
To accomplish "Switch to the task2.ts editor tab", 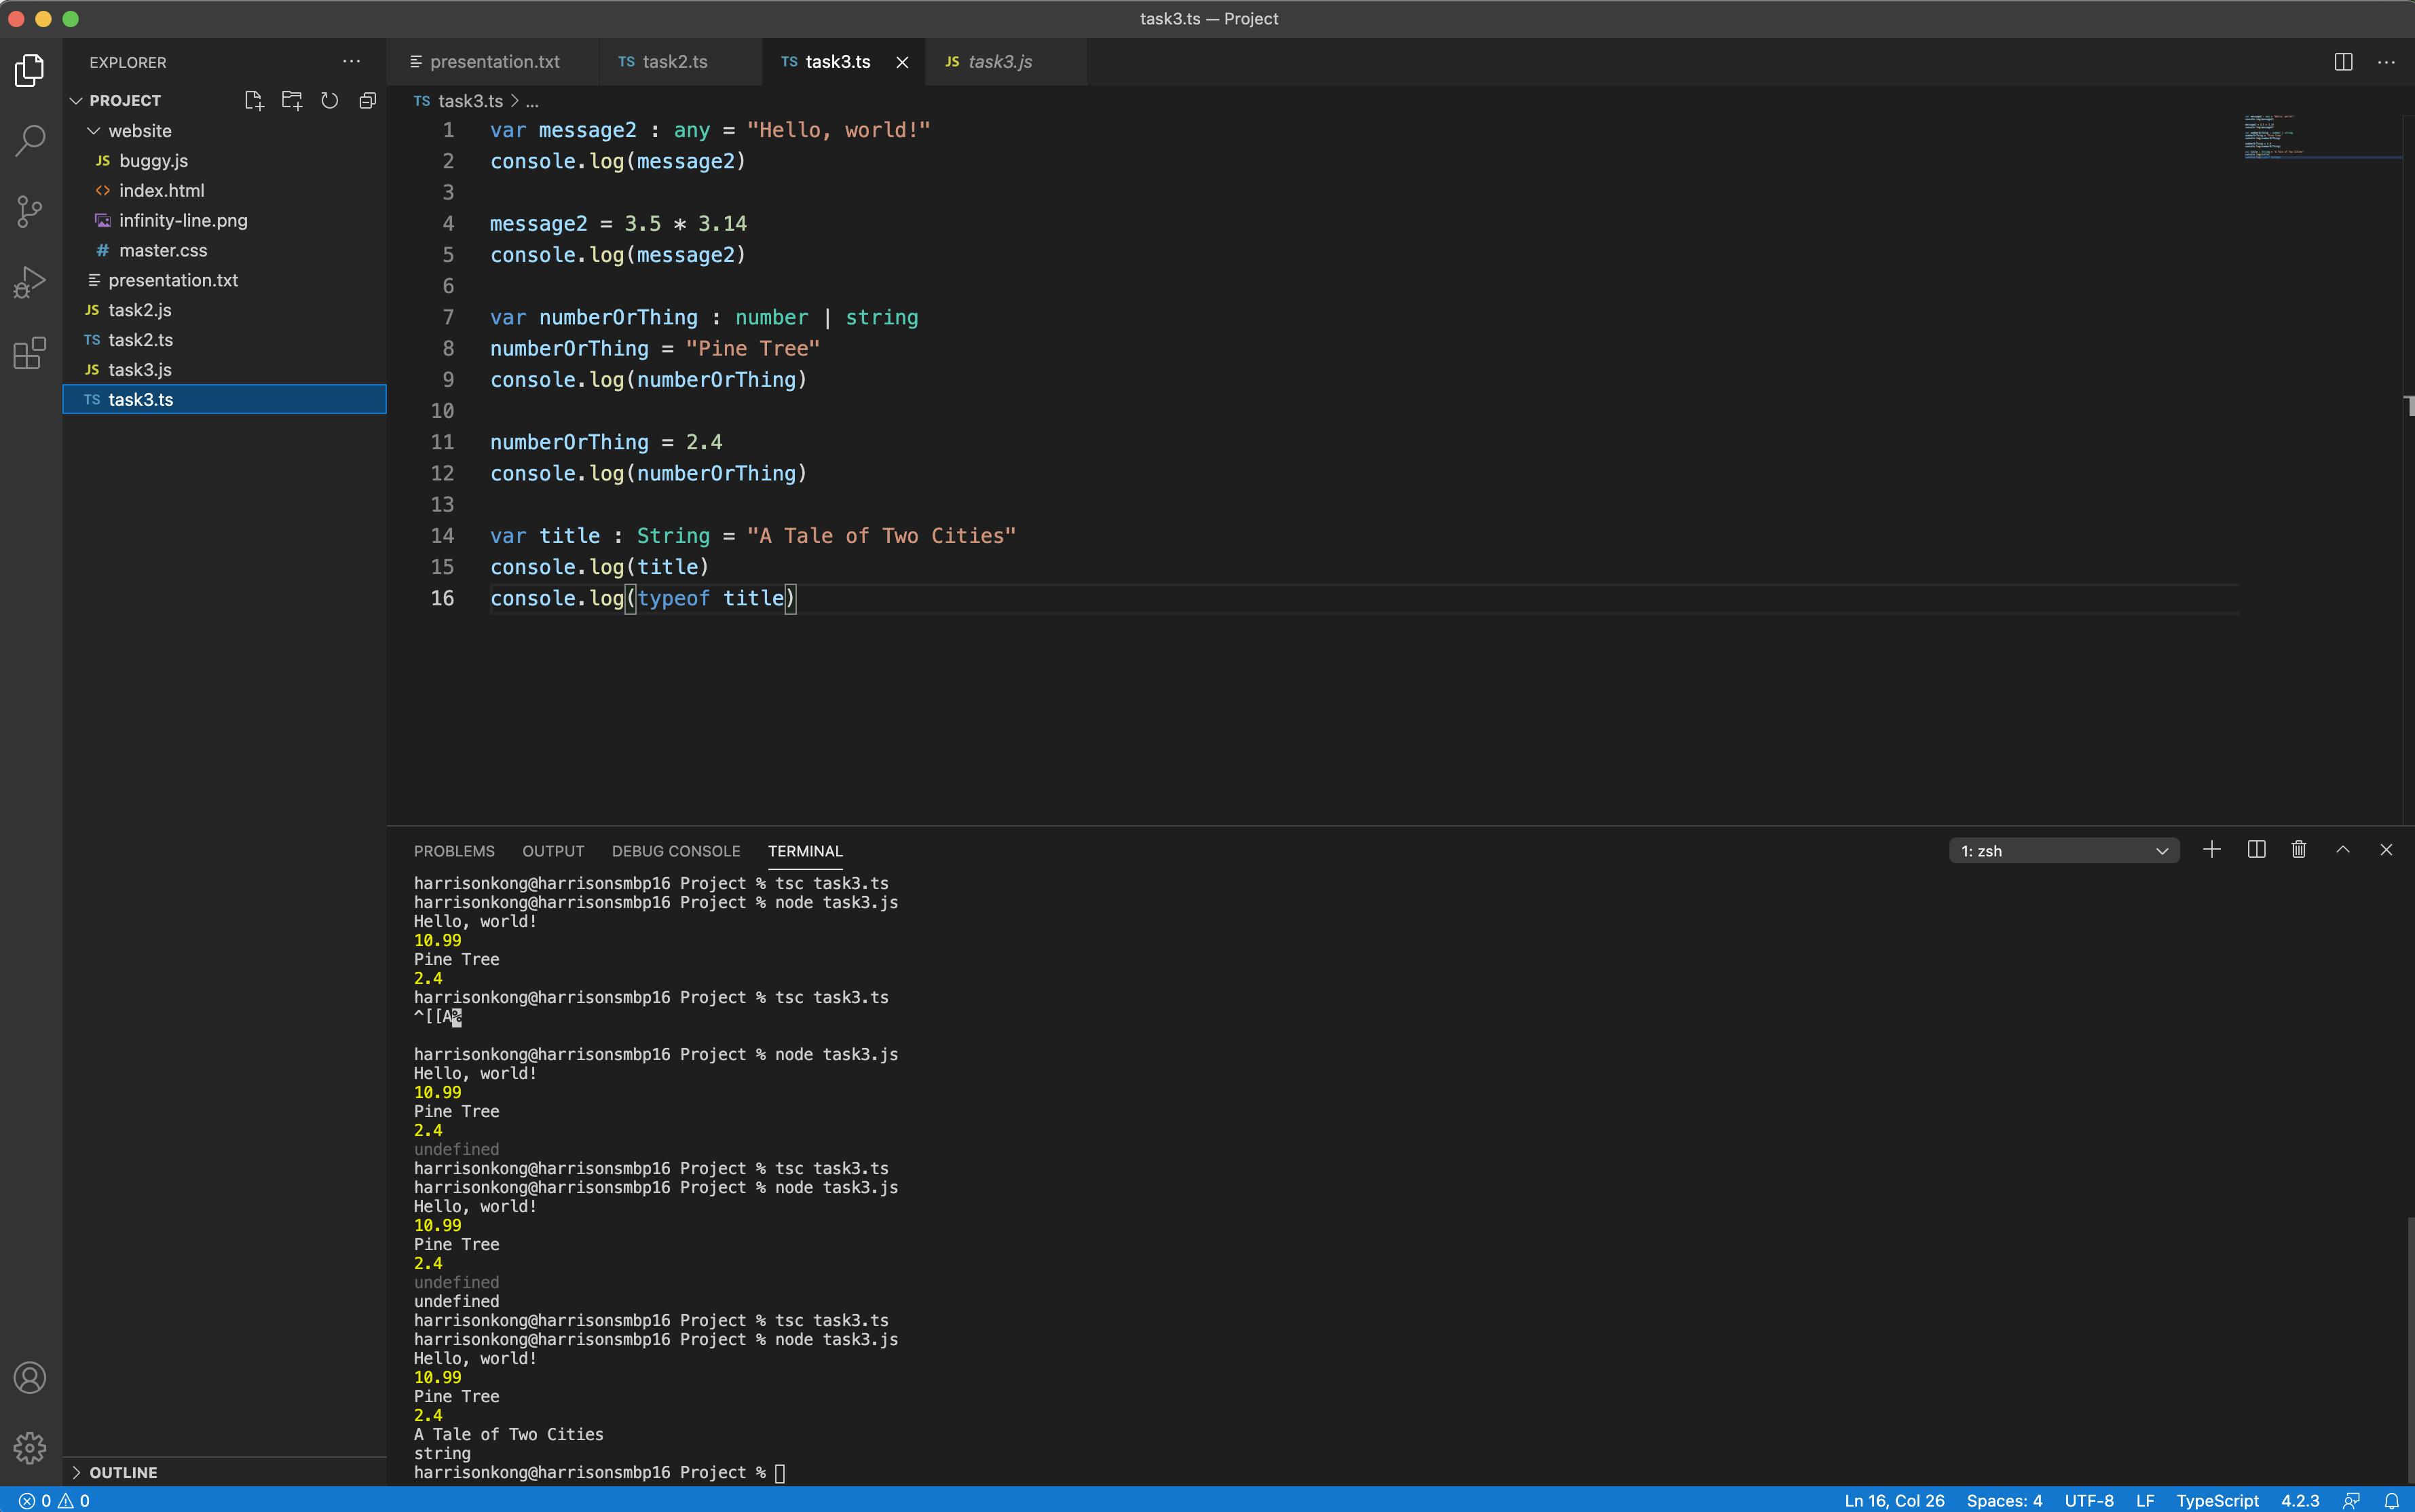I will pos(674,62).
